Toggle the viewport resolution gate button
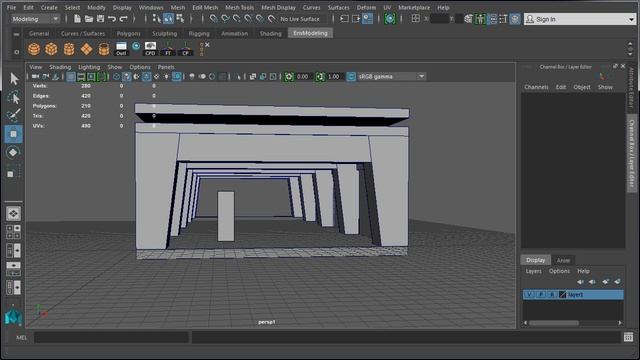 tap(91, 76)
